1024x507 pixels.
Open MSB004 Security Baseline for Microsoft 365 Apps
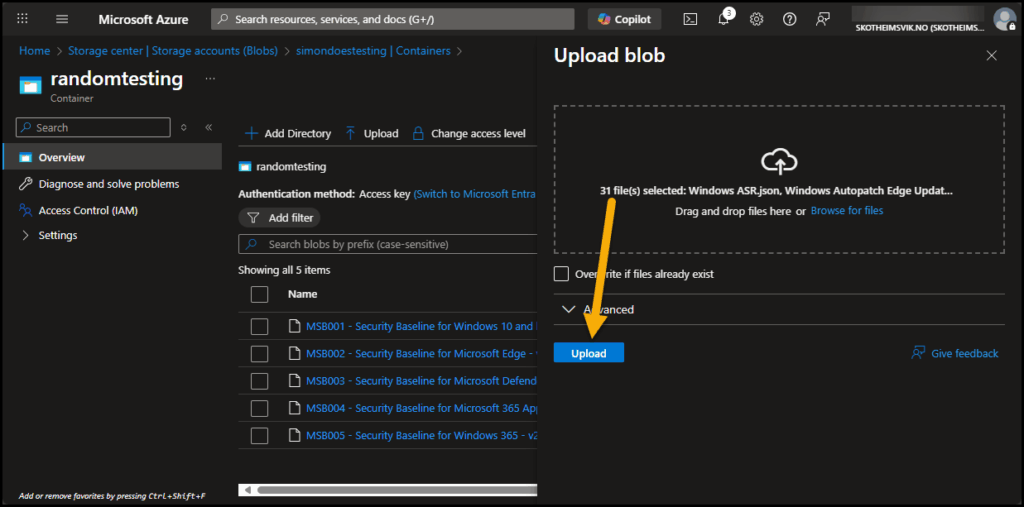[421, 408]
